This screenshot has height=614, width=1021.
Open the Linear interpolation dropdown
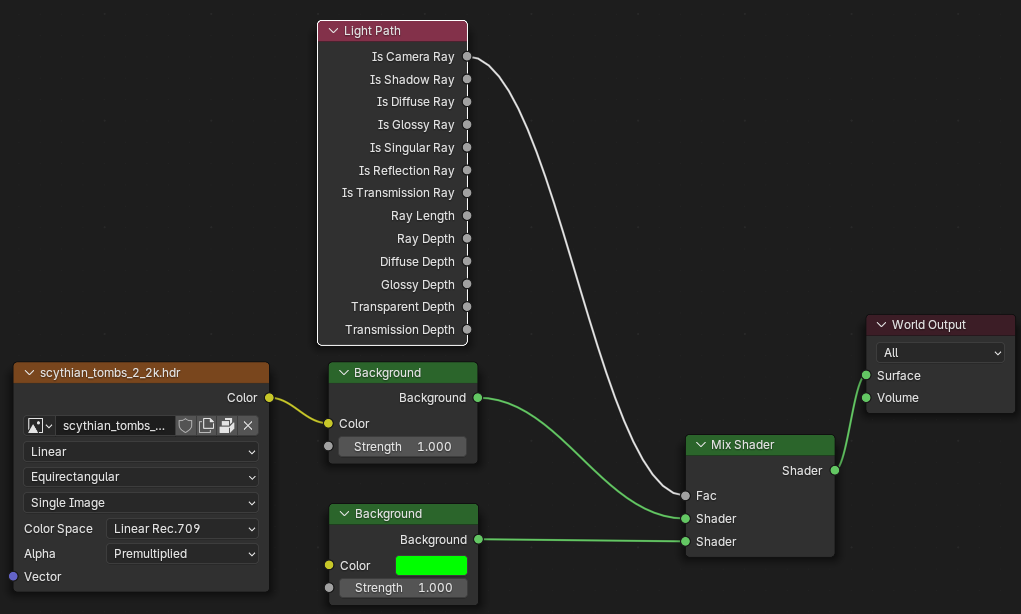141,452
